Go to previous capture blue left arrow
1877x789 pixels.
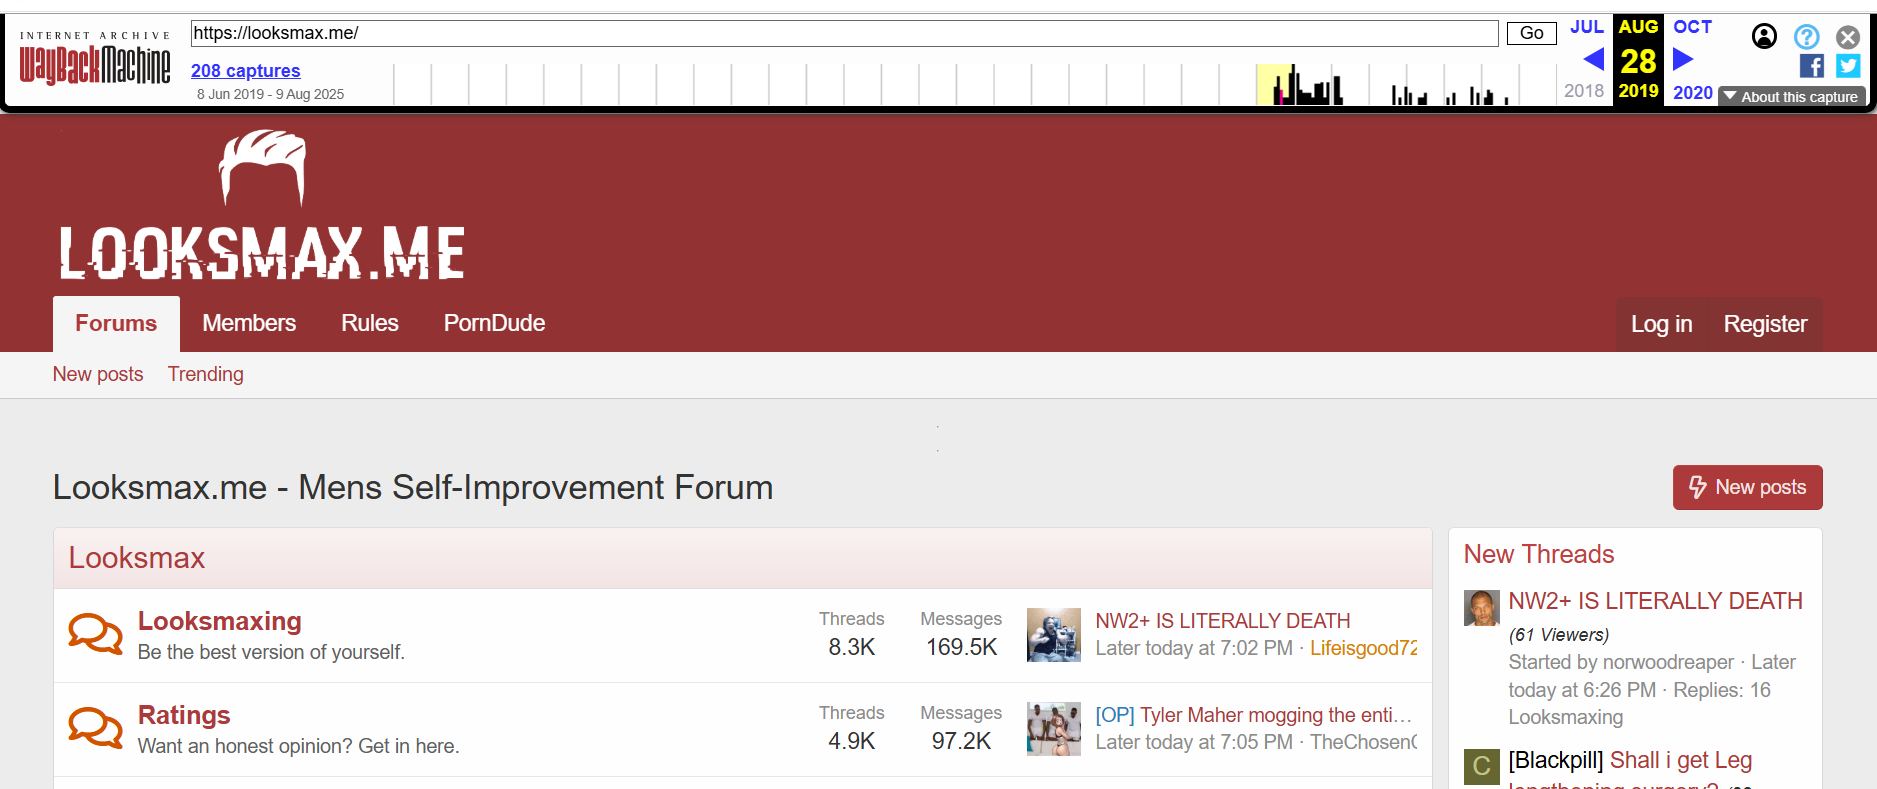(x=1594, y=60)
